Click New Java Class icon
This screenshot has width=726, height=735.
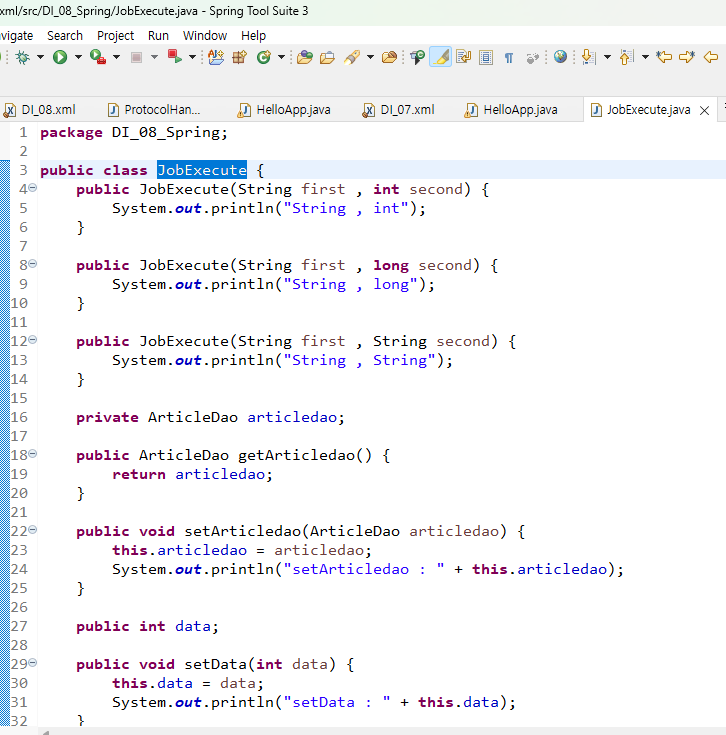click(264, 57)
